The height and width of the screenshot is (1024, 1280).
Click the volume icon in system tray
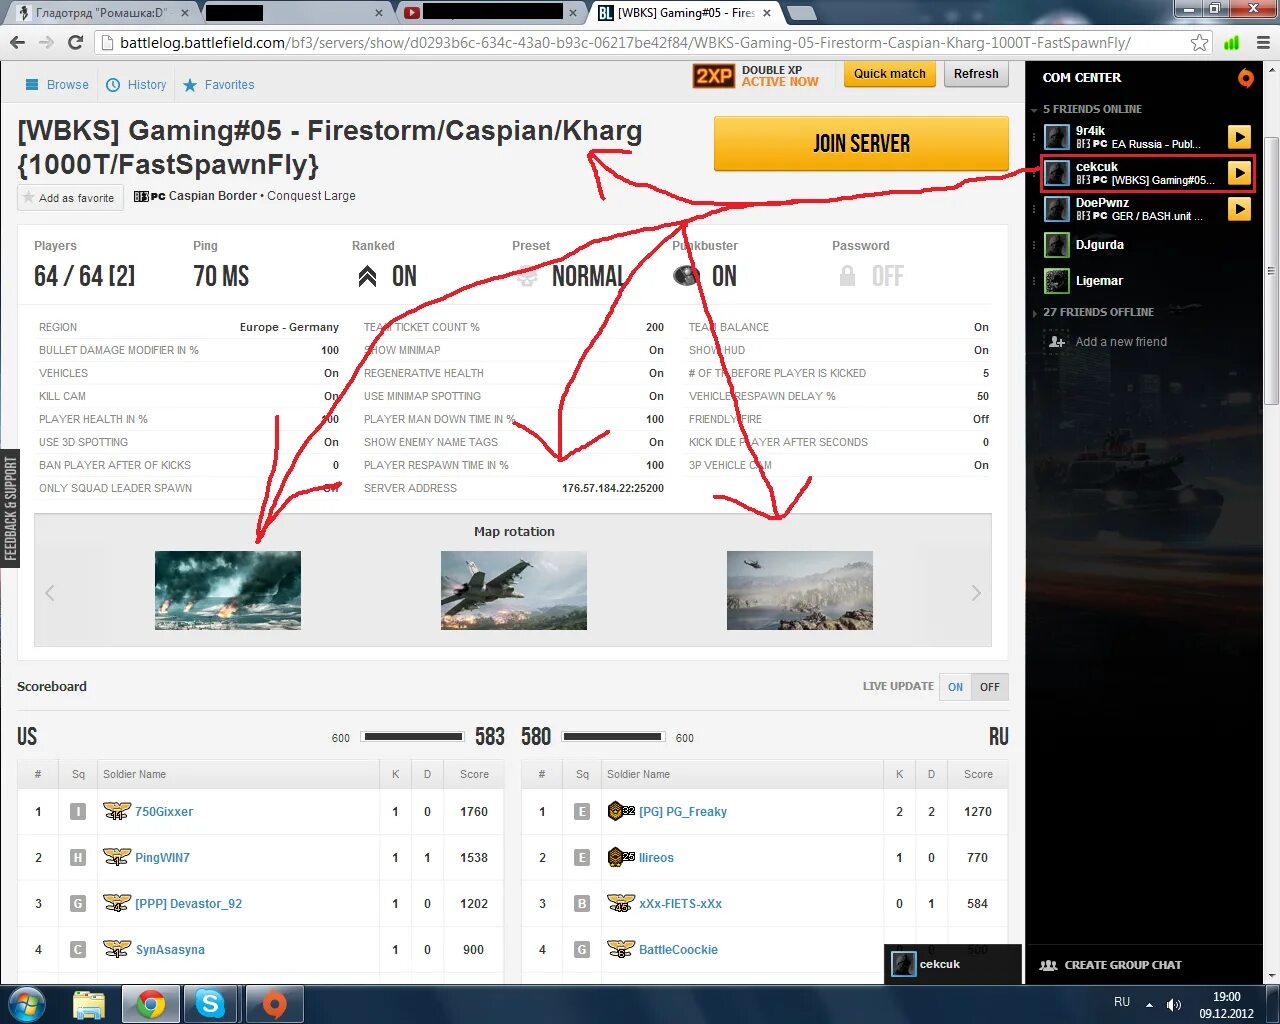[x=1174, y=1004]
